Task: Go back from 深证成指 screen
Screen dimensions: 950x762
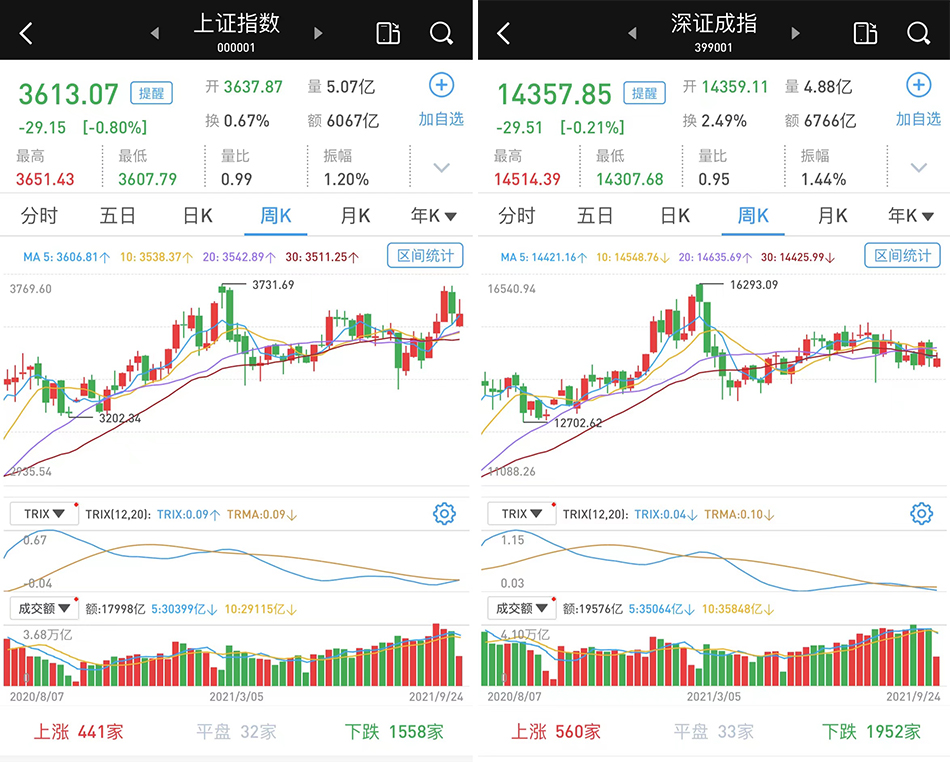Action: [x=503, y=33]
